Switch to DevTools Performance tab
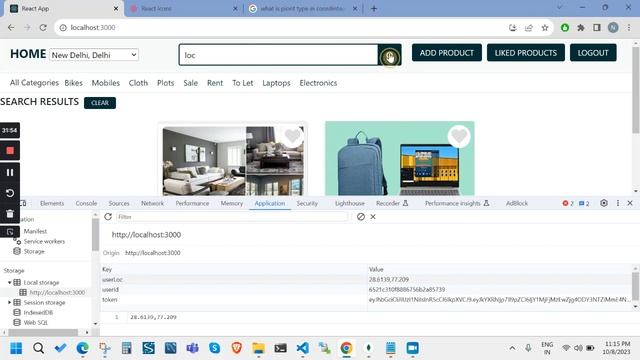 click(192, 203)
